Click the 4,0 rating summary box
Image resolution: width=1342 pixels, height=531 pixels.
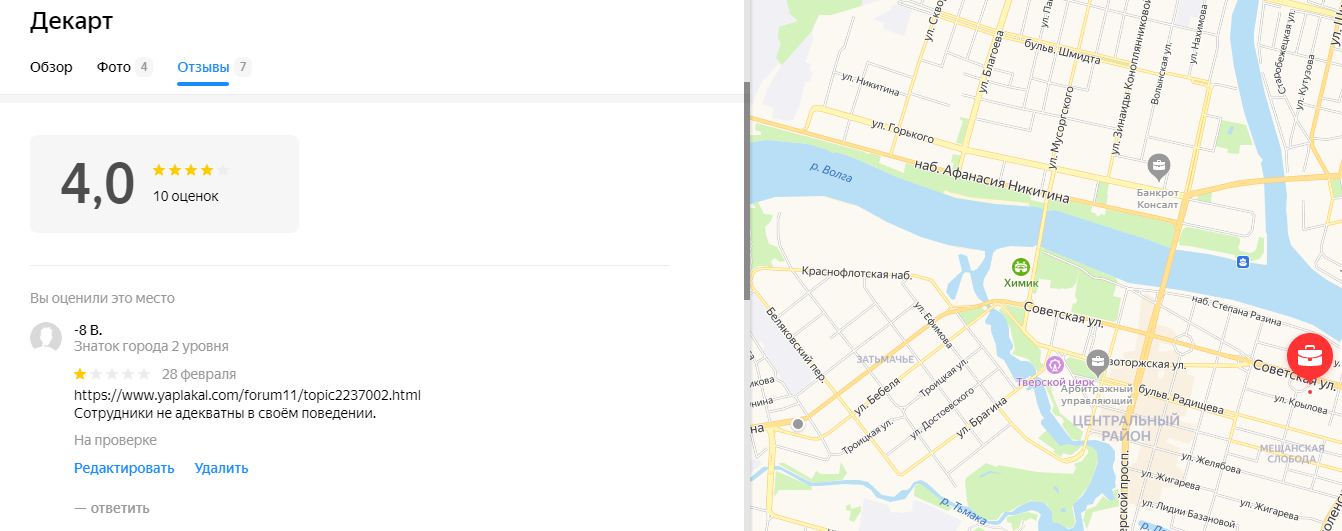(x=164, y=184)
